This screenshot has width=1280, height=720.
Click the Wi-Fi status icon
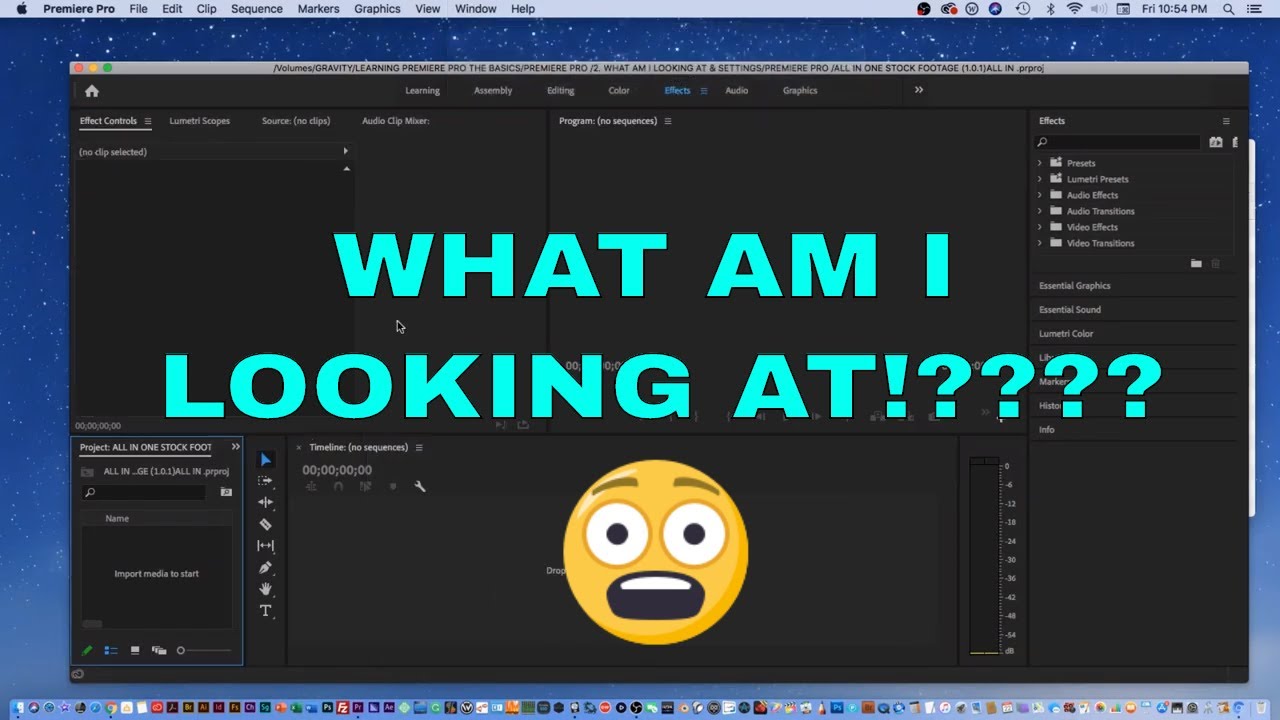tap(1075, 9)
